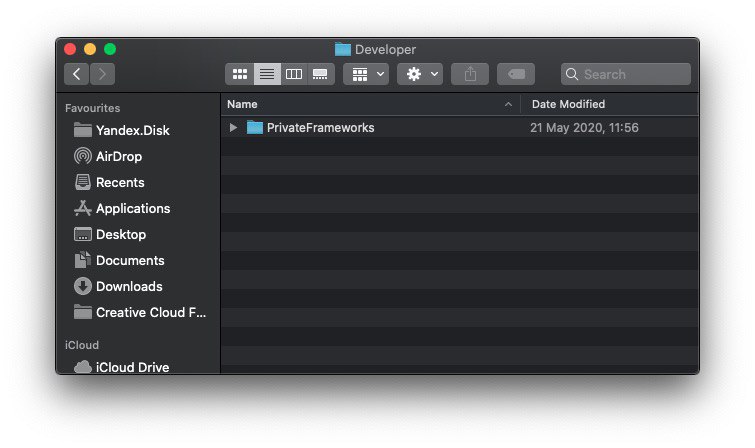The width and height of the screenshot is (755, 448).
Task: Click the Share toolbar button
Action: coord(470,74)
